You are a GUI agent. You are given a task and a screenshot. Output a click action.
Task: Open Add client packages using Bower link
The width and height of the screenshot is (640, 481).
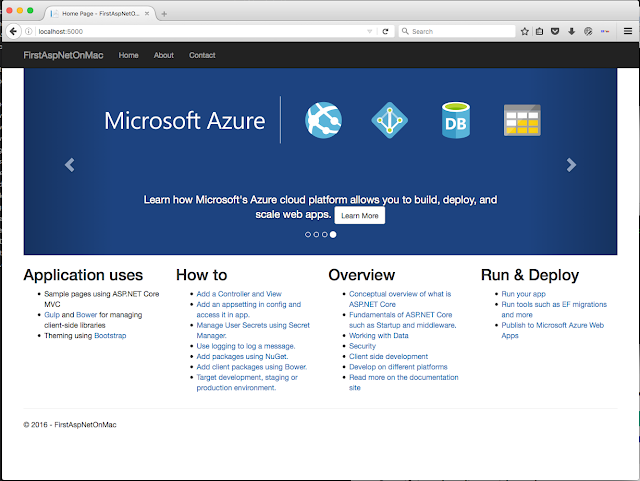coord(252,367)
